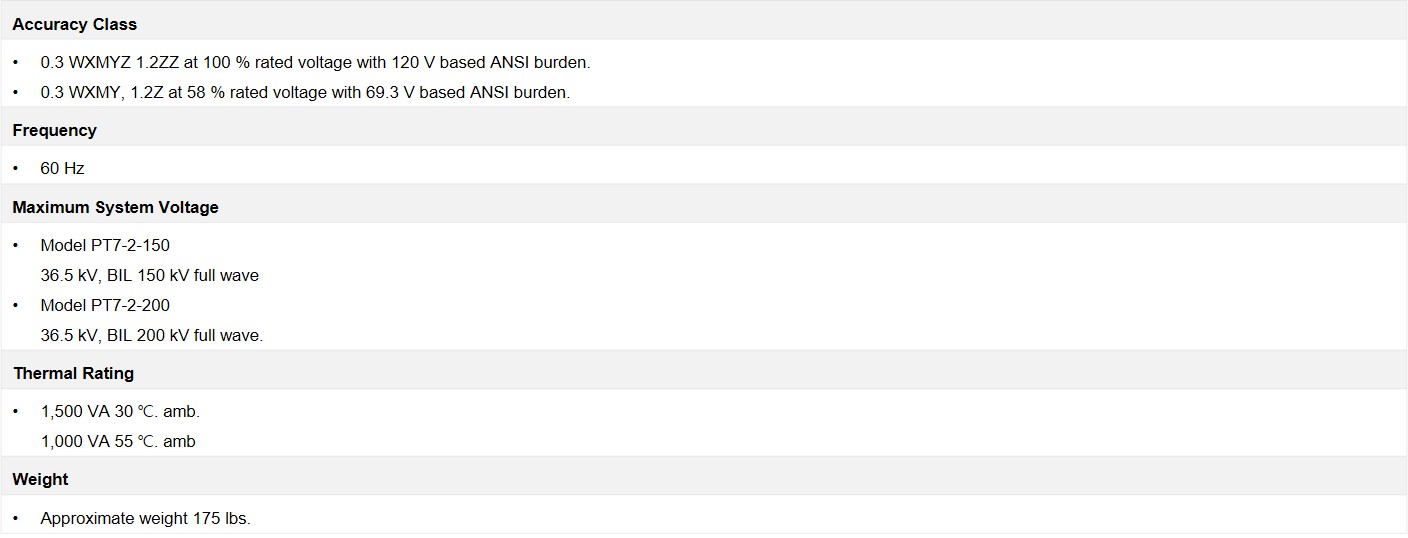Select the 0.3 WXMY, 1.2Z at 58 % line
This screenshot has width=1408, height=538.
pyautogui.click(x=305, y=92)
